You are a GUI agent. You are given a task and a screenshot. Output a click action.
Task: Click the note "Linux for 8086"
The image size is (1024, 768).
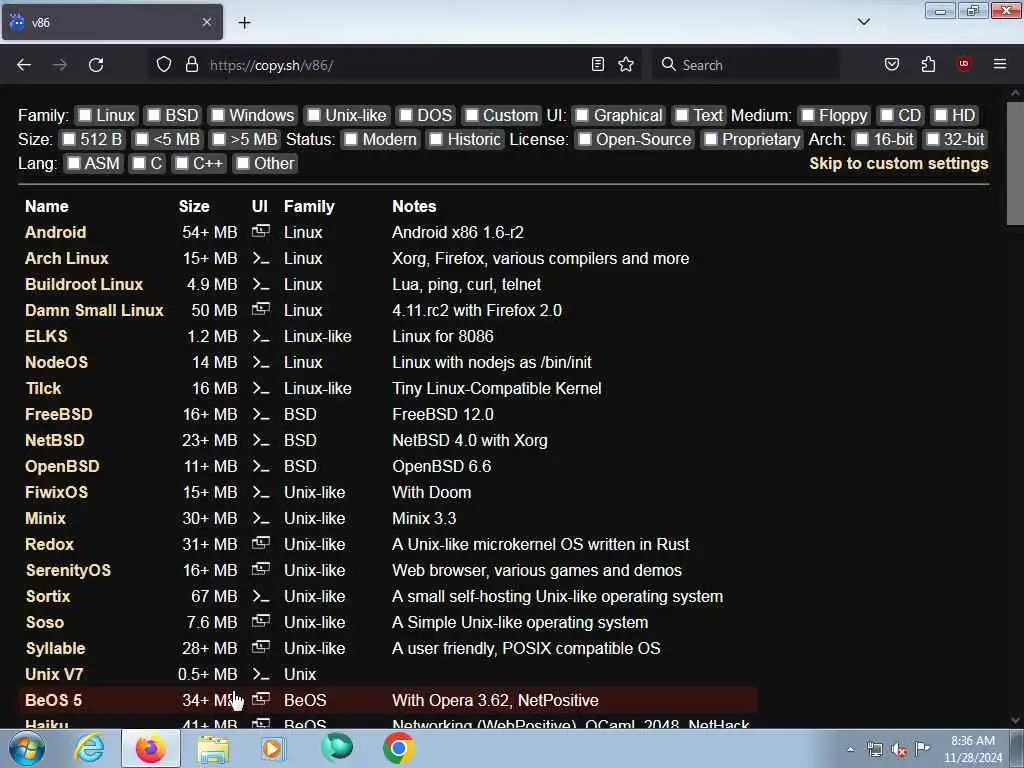[x=443, y=336]
